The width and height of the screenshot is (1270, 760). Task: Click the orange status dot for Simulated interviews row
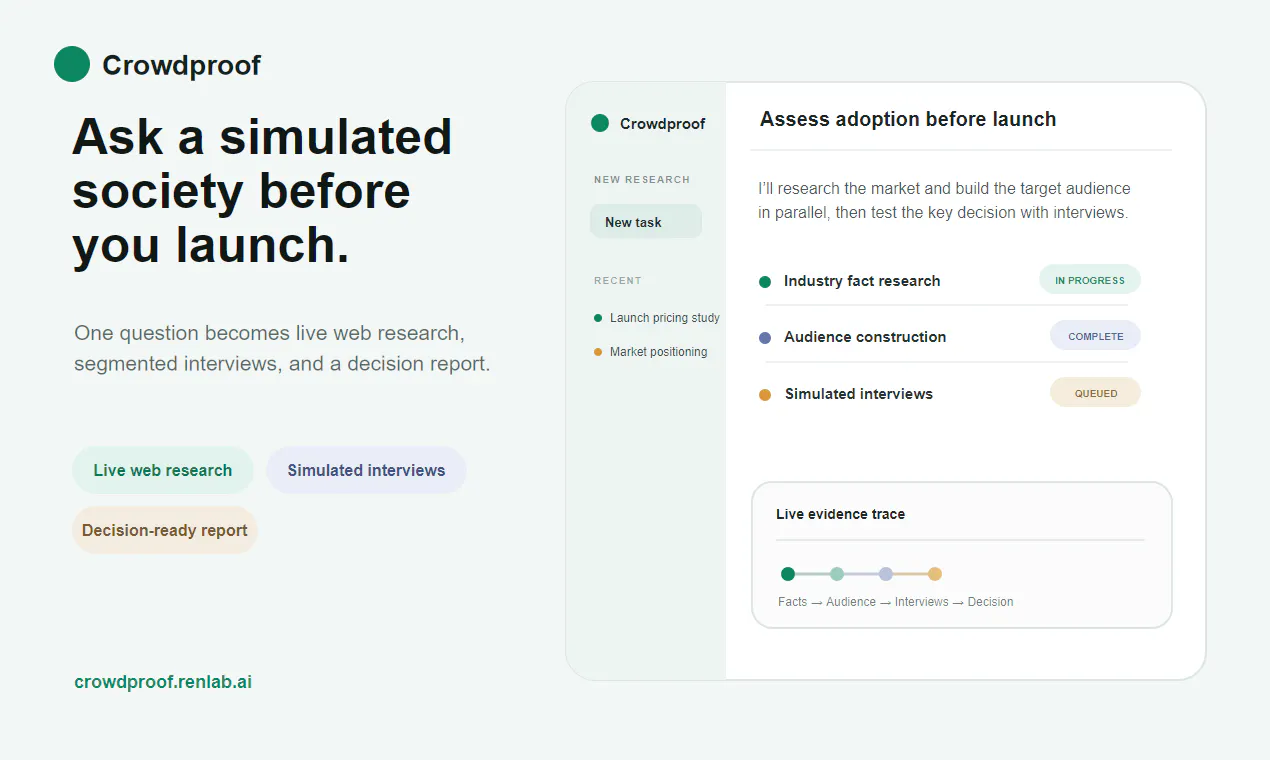click(765, 395)
